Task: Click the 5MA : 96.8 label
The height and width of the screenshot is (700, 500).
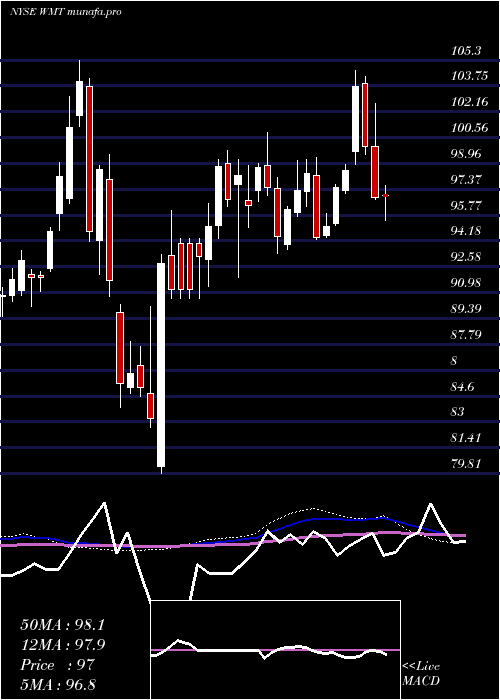Action: (x=58, y=685)
